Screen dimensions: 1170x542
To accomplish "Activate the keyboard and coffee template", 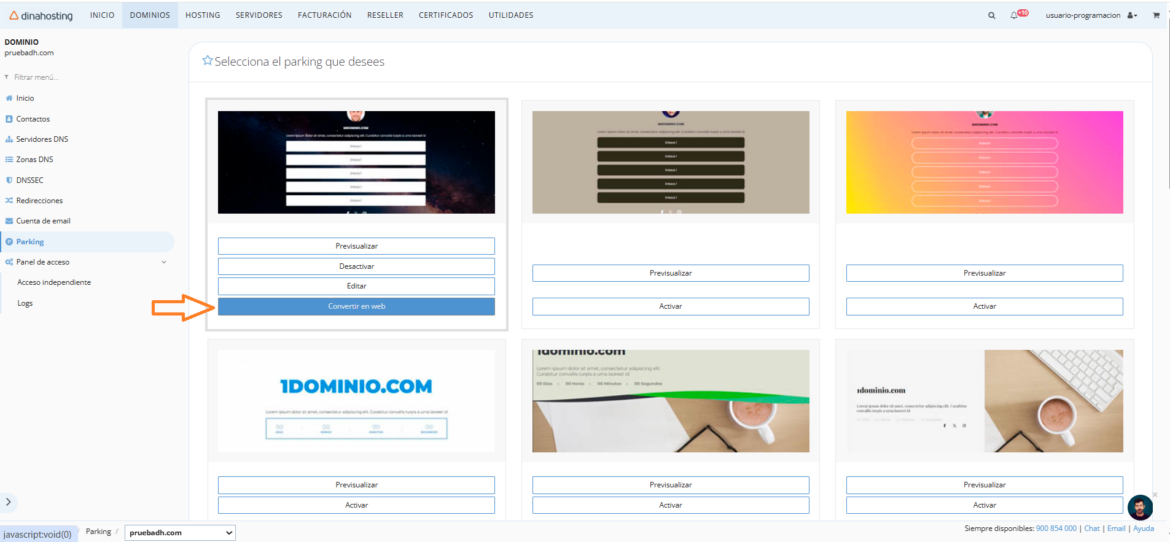I will click(984, 505).
